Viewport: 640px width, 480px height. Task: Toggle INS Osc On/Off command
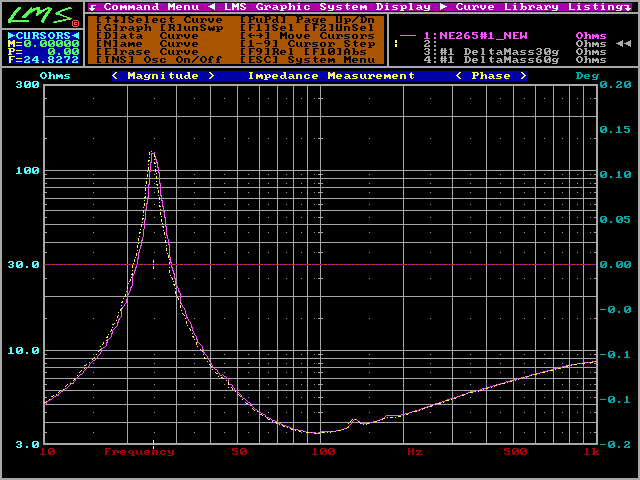point(160,60)
